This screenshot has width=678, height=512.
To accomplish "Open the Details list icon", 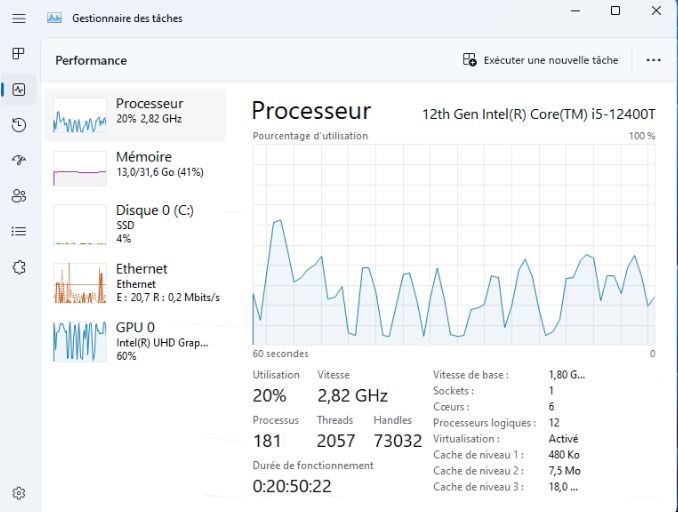I will (x=18, y=232).
